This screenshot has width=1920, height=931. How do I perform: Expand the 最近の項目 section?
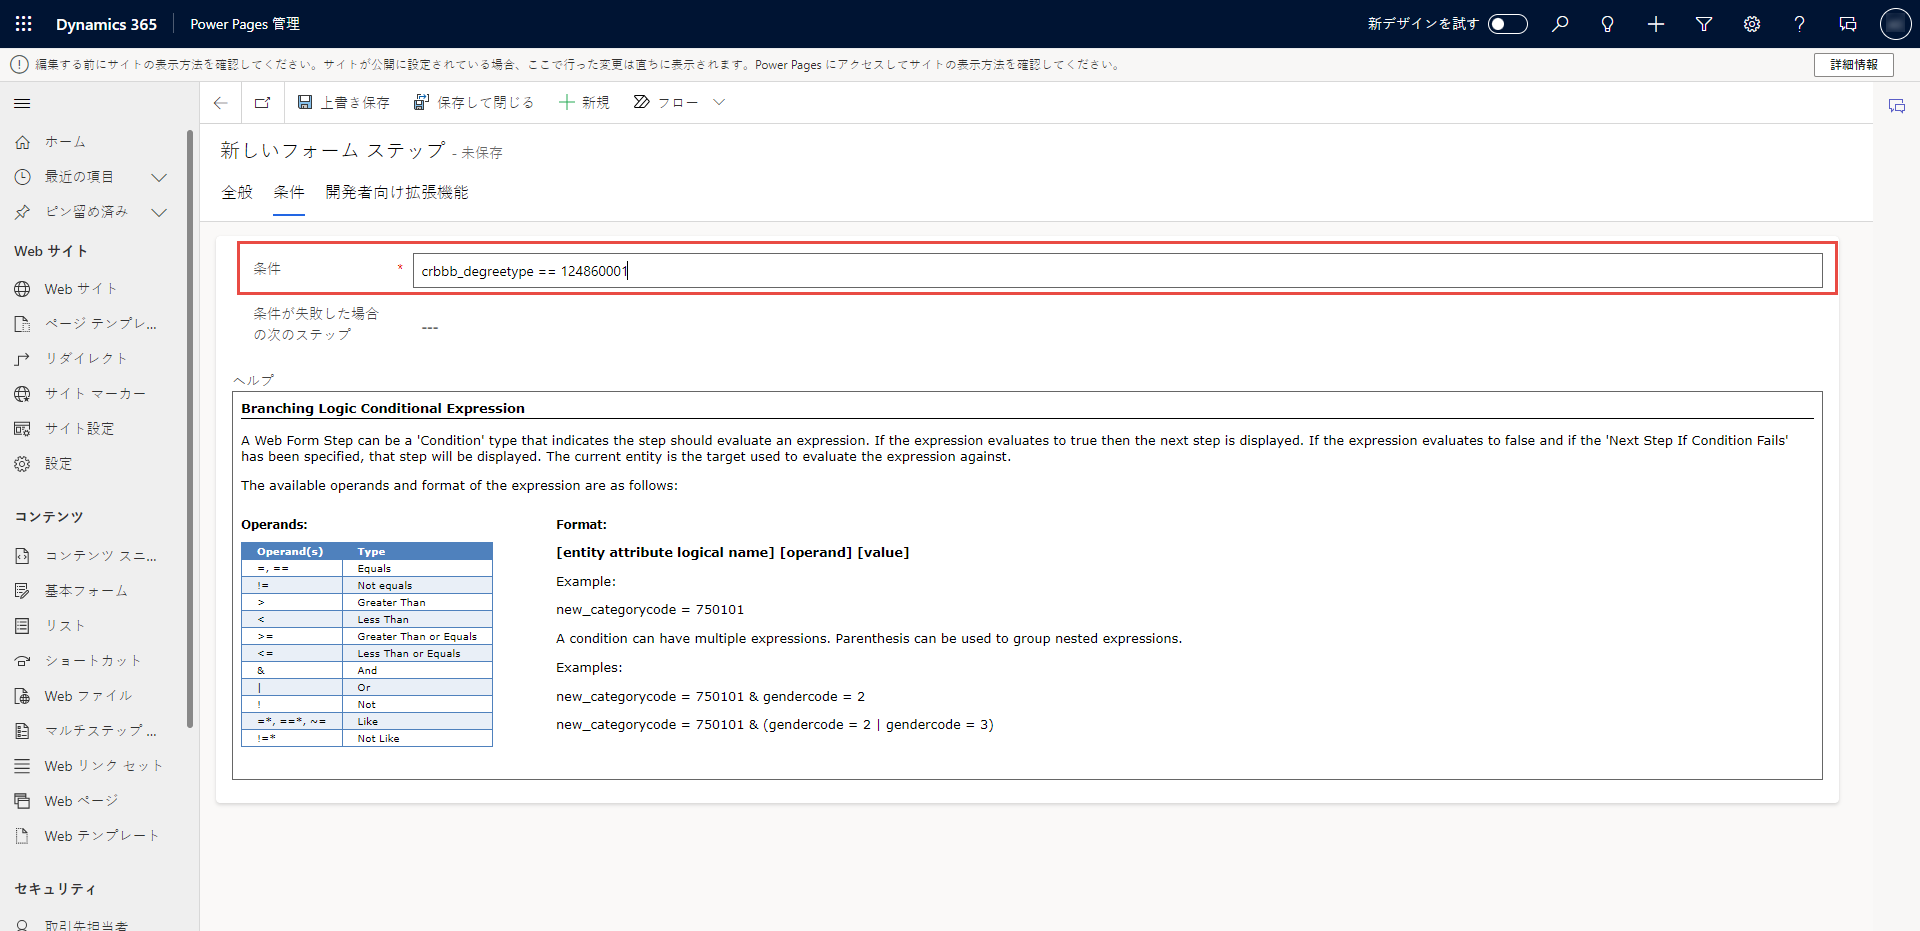click(x=158, y=177)
